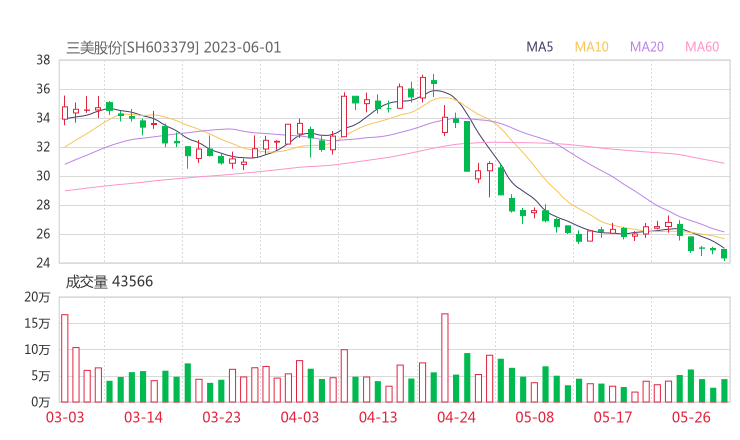The width and height of the screenshot is (740, 440).
Task: Toggle the MA5 moving average legend
Action: coord(540,47)
